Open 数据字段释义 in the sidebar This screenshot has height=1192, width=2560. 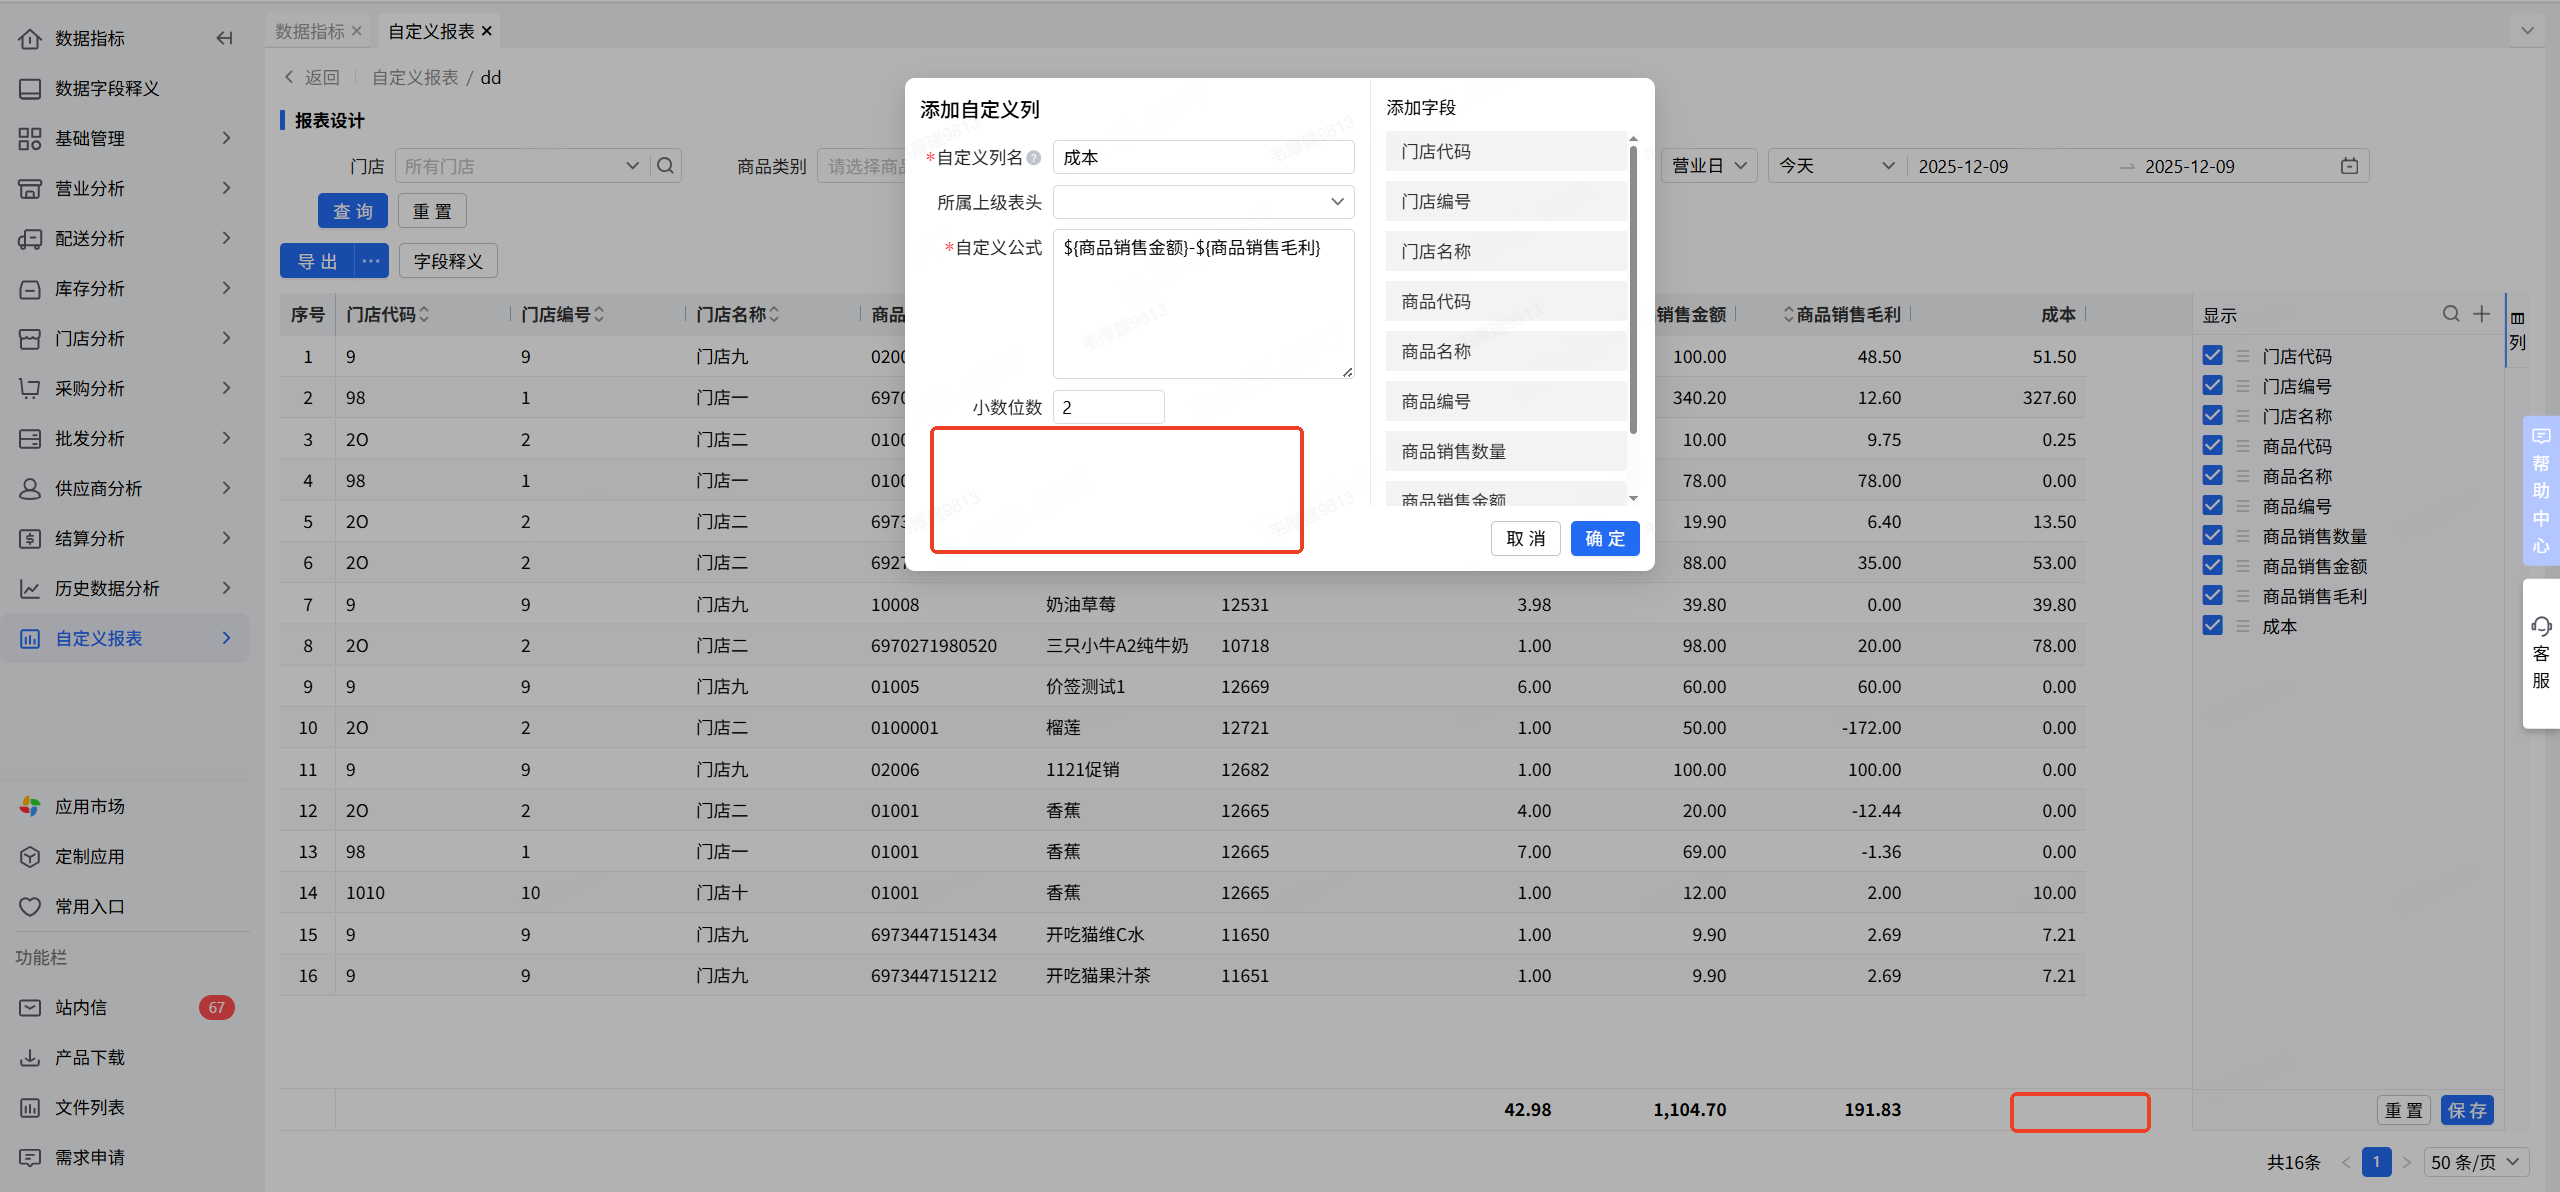point(107,88)
